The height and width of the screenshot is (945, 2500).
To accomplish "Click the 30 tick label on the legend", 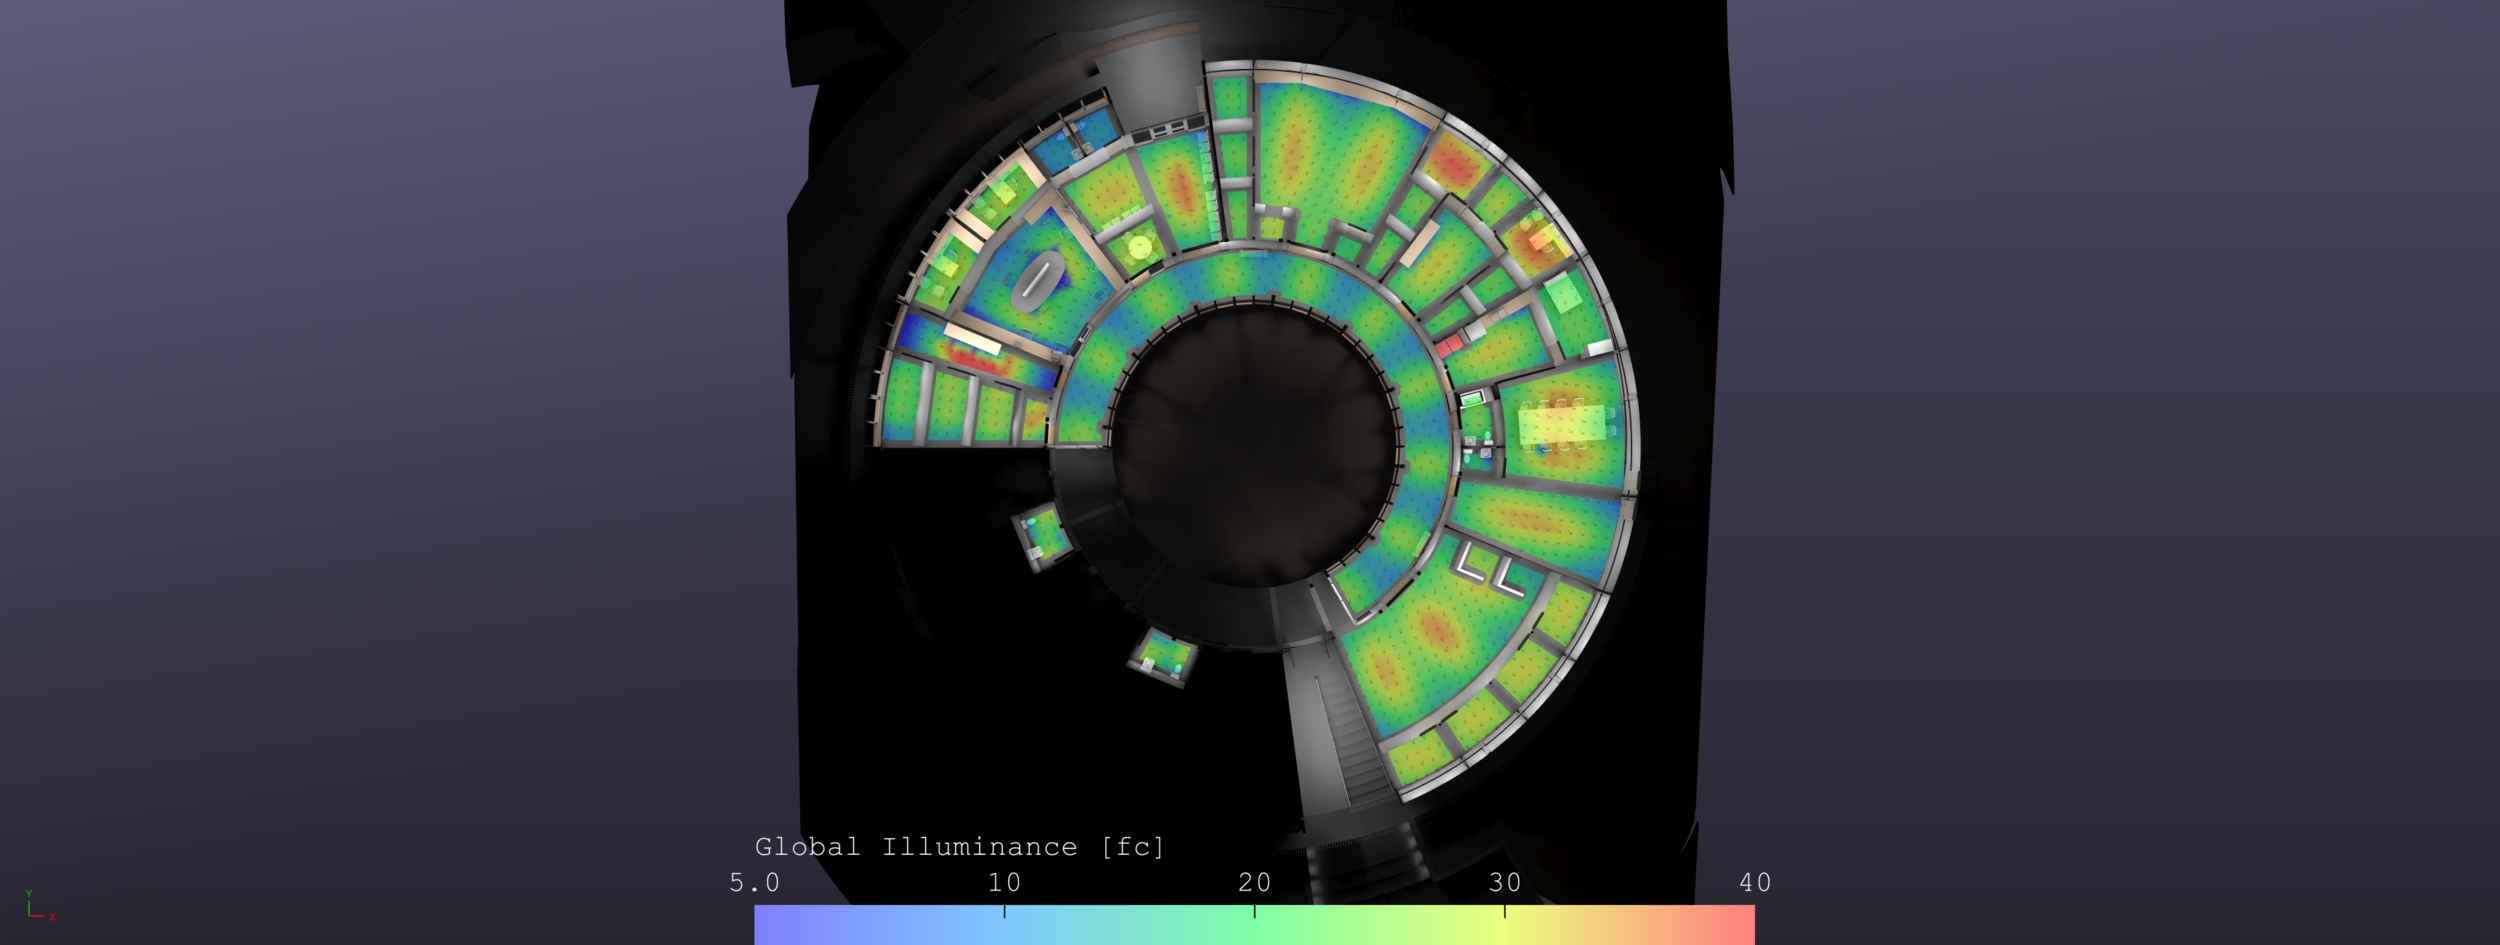I will (x=1504, y=883).
